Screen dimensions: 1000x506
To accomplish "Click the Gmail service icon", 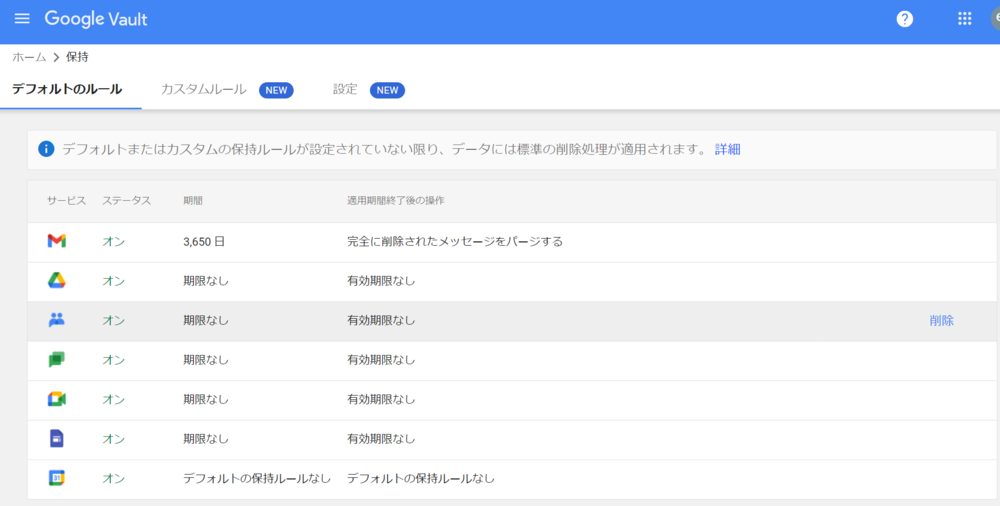I will [57, 241].
